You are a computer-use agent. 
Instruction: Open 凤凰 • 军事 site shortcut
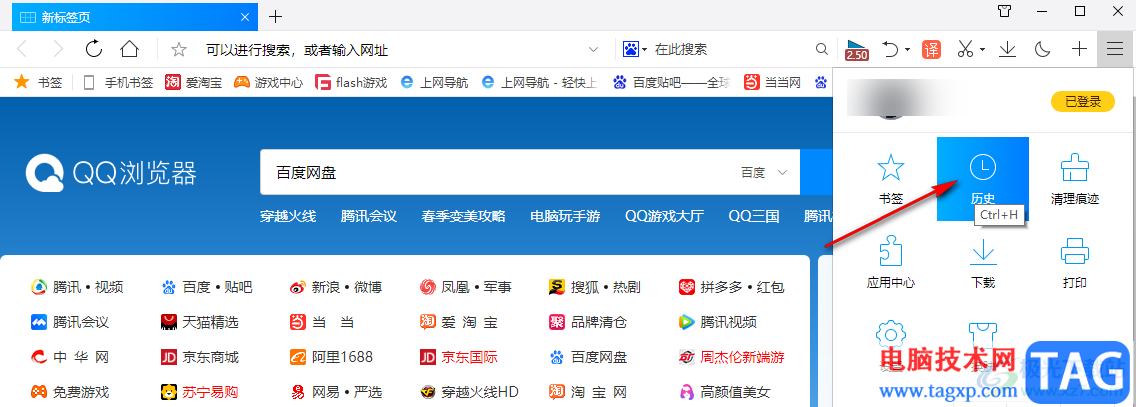(x=465, y=288)
